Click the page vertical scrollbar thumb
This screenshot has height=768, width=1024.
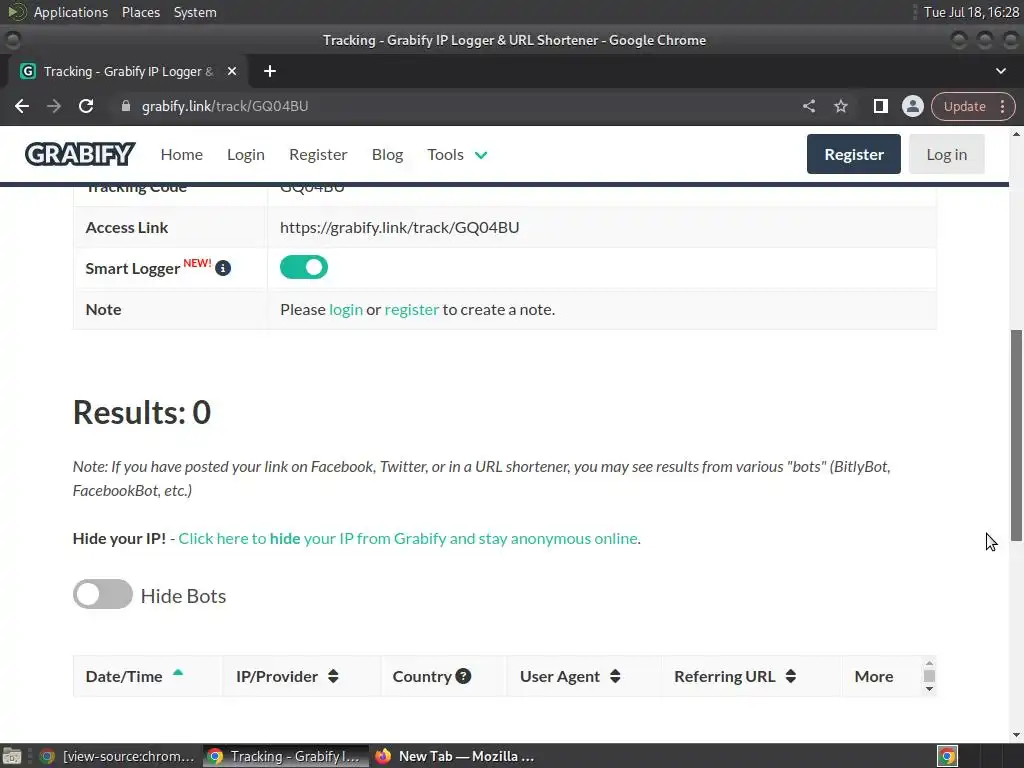[1016, 435]
